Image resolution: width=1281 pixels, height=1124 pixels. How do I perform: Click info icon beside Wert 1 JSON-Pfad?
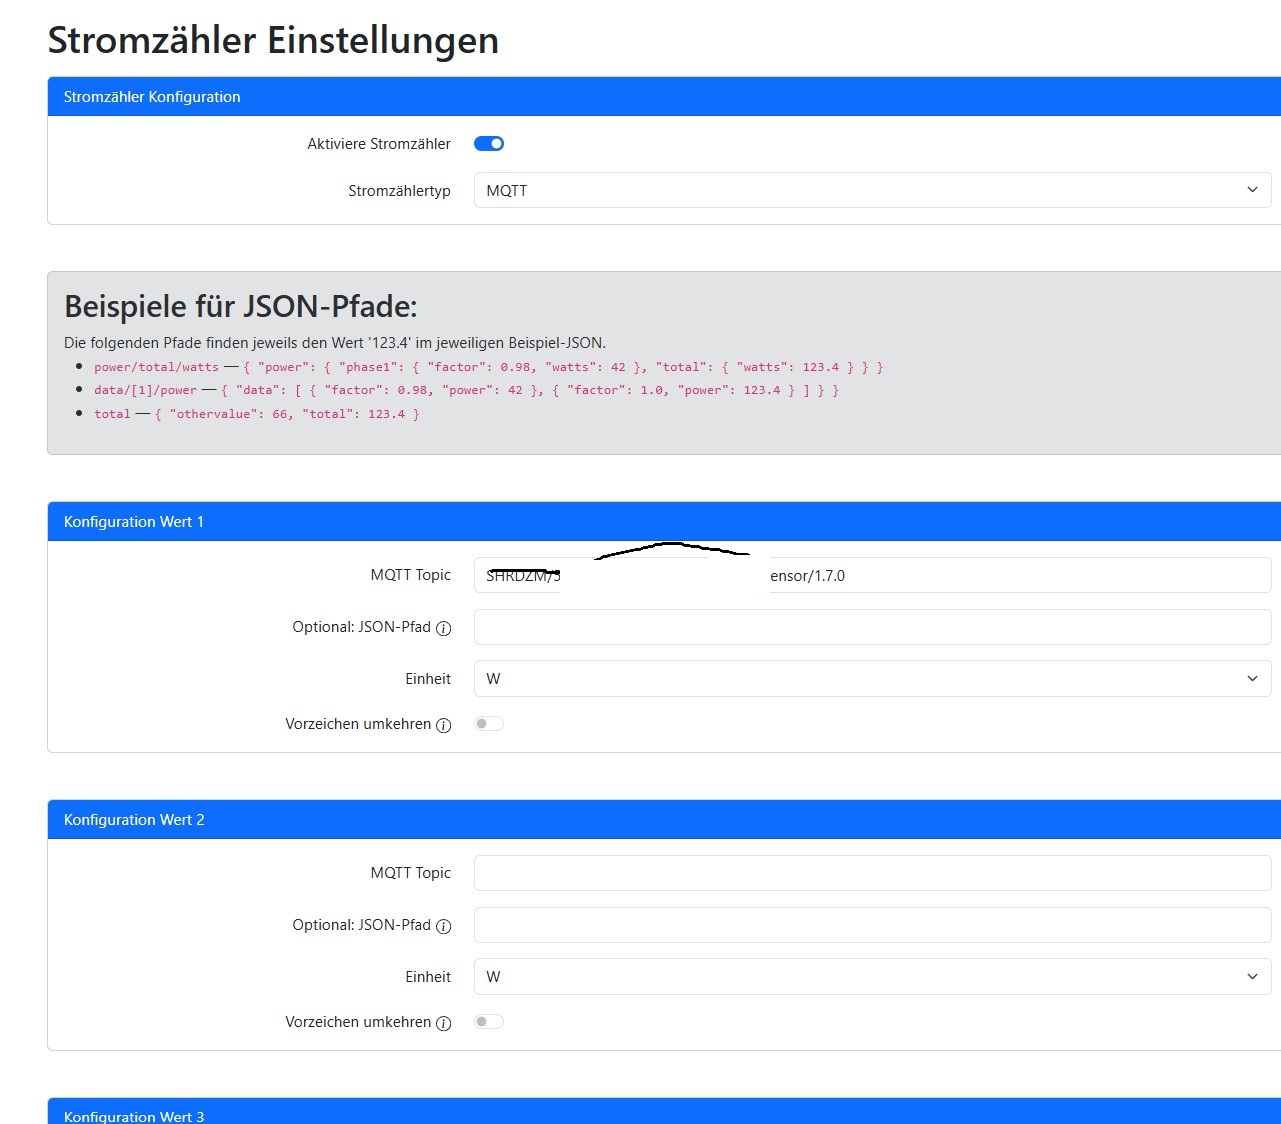(x=444, y=628)
